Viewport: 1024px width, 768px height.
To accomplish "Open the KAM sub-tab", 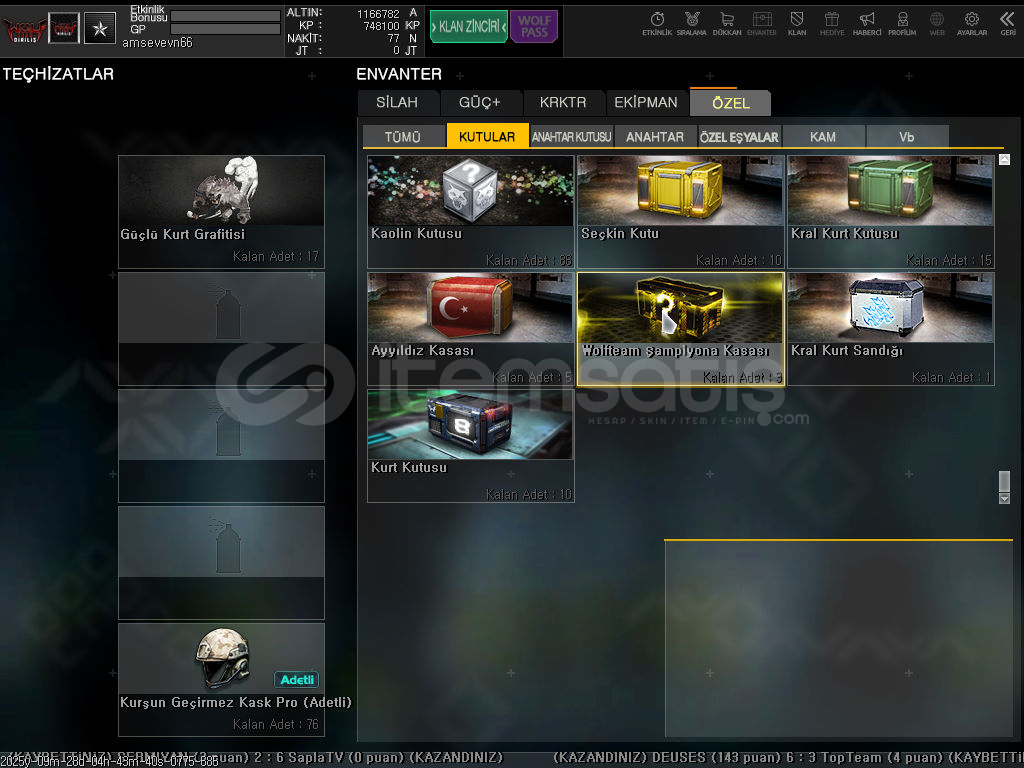I will click(x=823, y=136).
